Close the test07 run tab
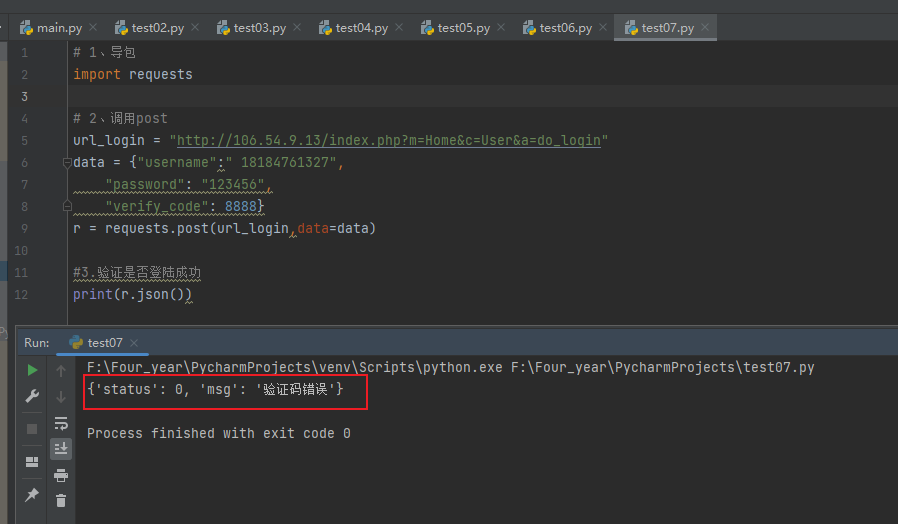 tap(134, 342)
